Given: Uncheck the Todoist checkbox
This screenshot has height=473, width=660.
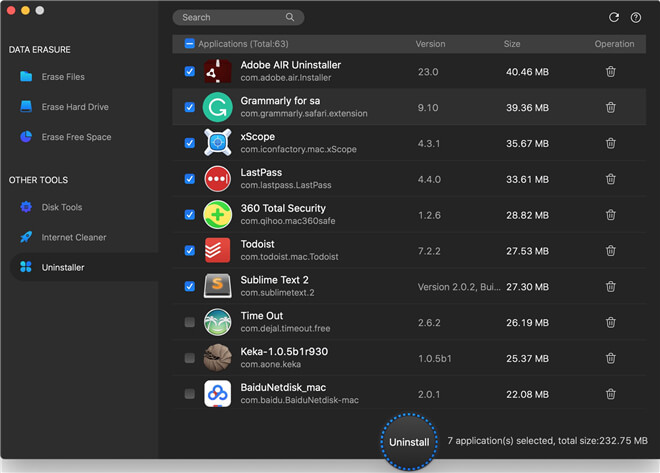Looking at the screenshot, I should point(189,250).
